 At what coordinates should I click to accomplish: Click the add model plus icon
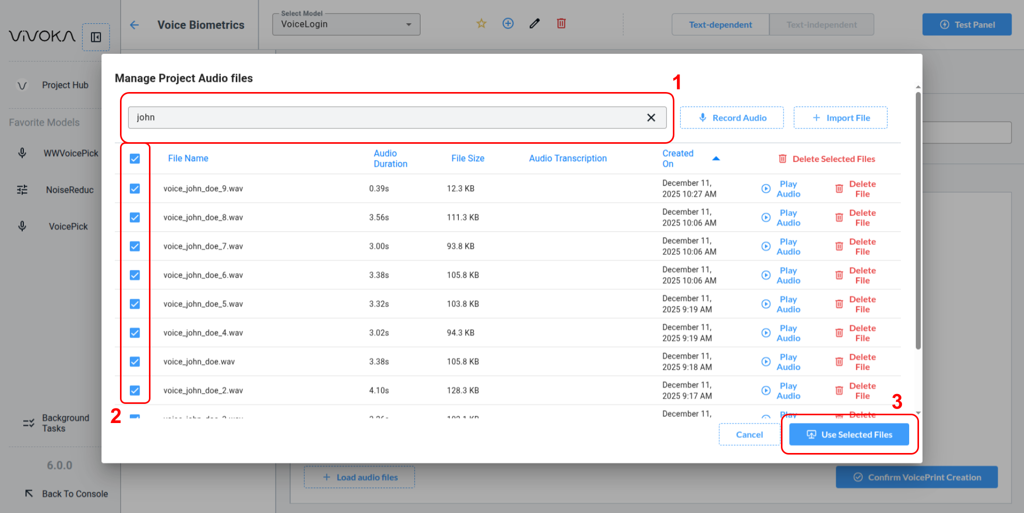click(x=508, y=23)
